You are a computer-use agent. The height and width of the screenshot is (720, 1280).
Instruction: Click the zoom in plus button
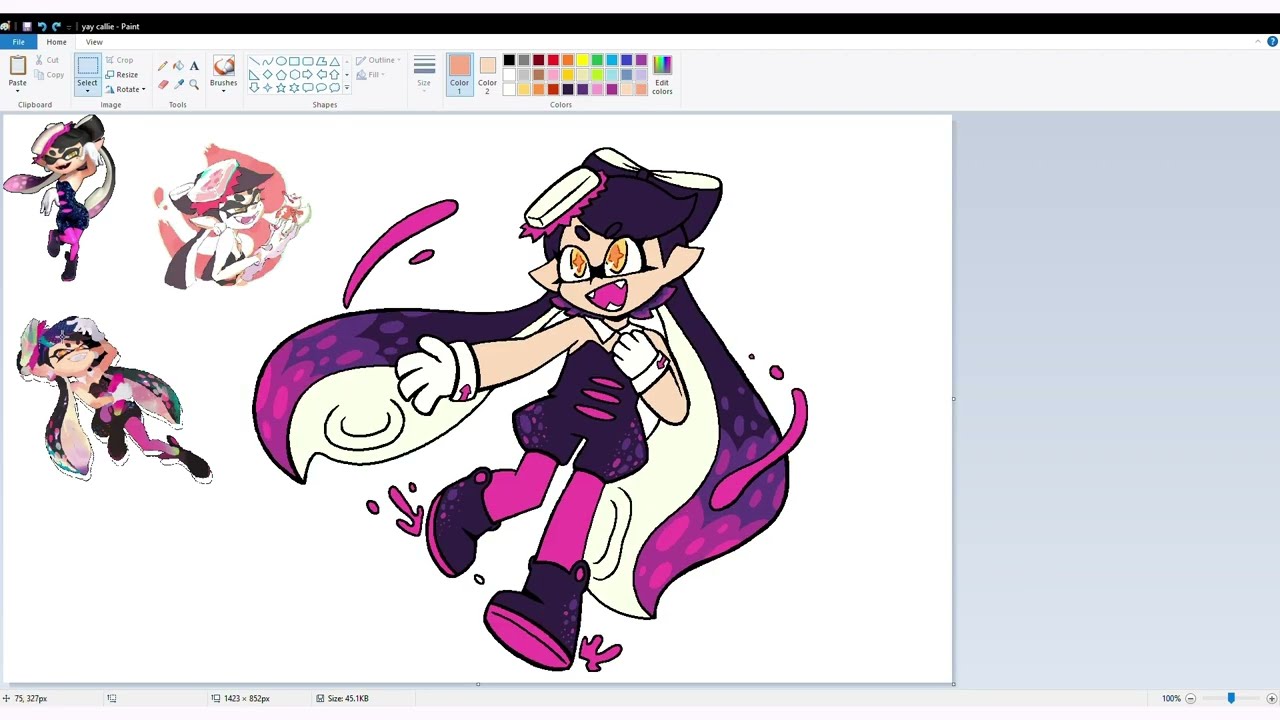coord(1271,698)
